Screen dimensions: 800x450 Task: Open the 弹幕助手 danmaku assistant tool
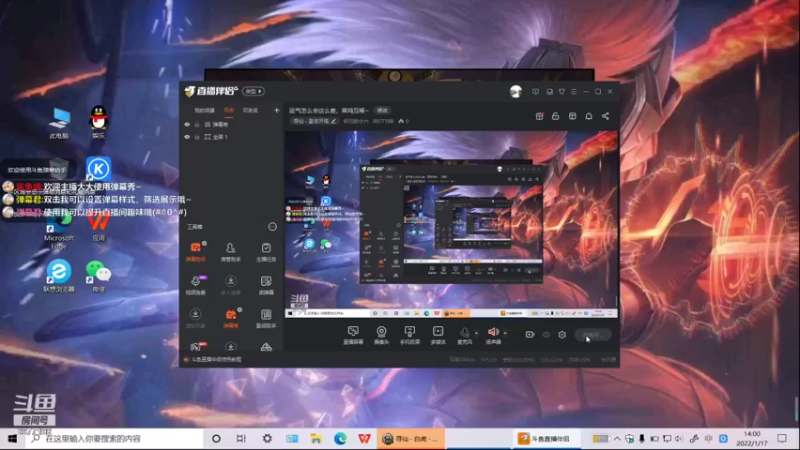point(195,252)
